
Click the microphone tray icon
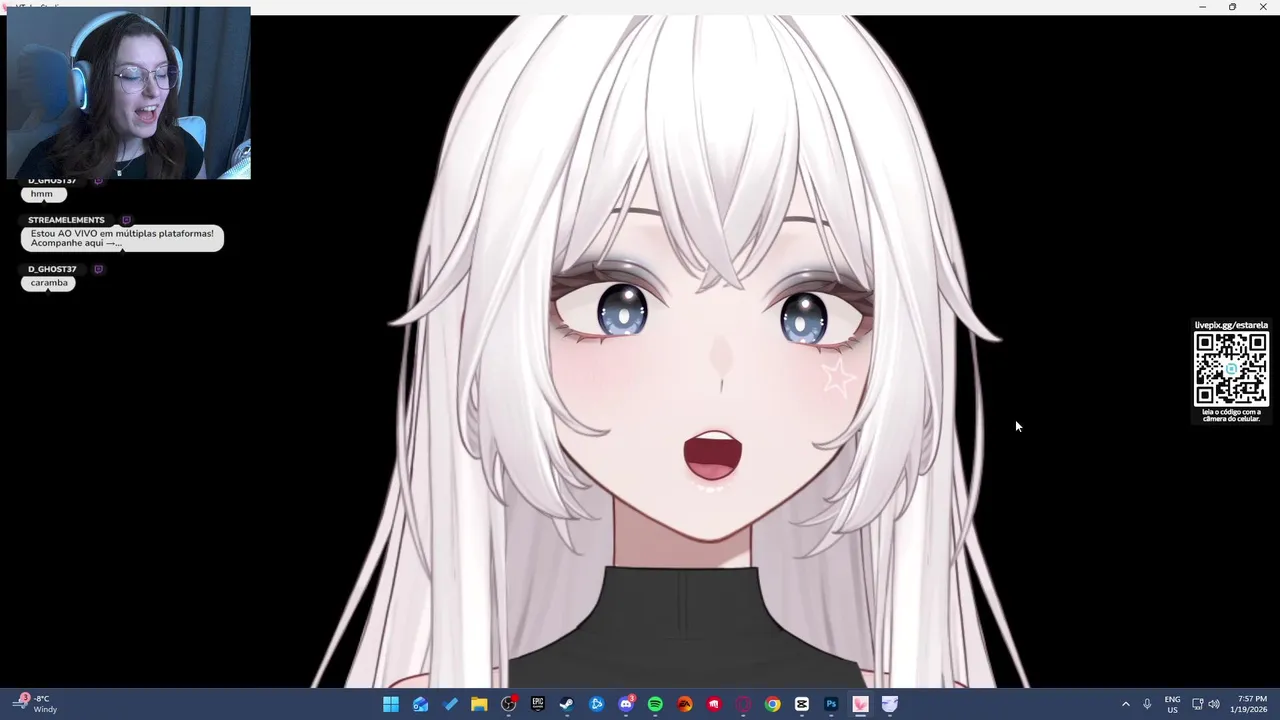click(1147, 704)
